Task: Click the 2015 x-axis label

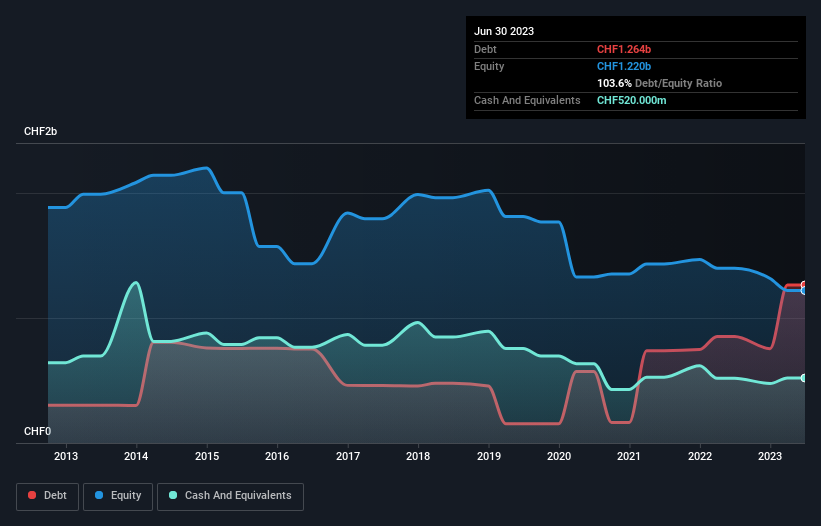Action: 207,456
